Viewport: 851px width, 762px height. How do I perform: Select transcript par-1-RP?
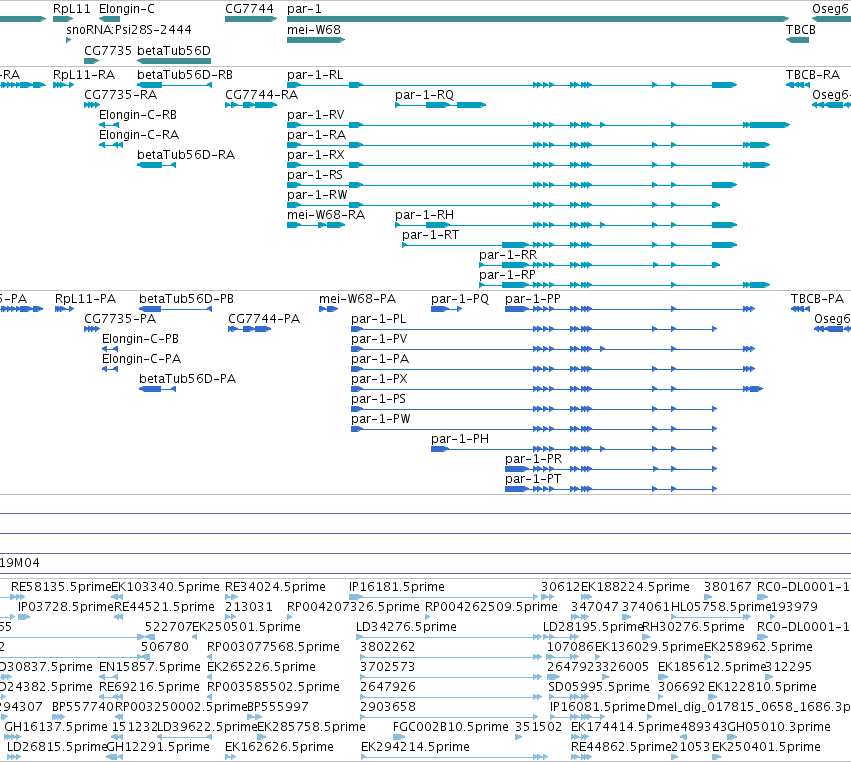(x=624, y=285)
